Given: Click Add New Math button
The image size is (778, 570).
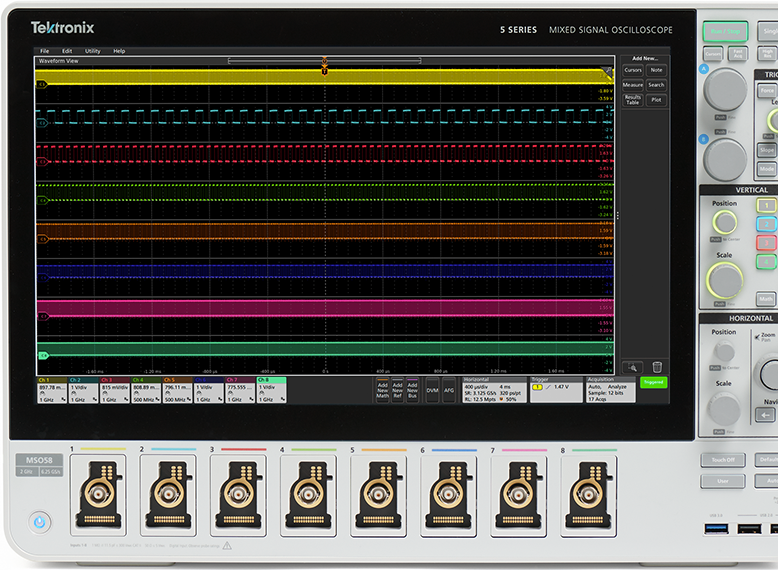Looking at the screenshot, I should point(383,390).
